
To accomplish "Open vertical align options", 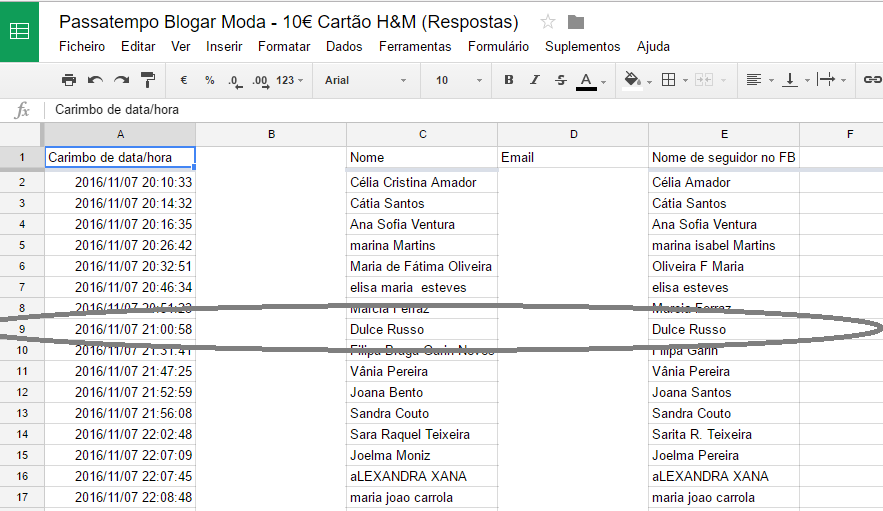I will point(790,80).
